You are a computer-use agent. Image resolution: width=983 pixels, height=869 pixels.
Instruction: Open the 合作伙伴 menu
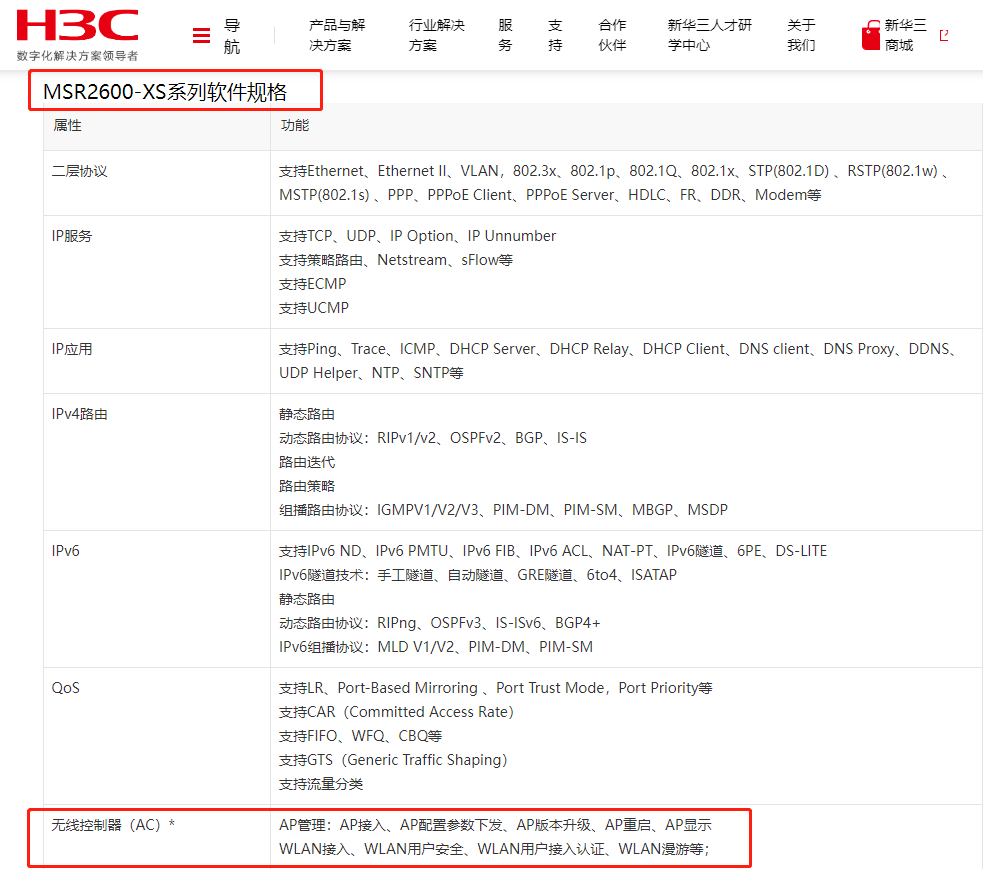coord(612,35)
